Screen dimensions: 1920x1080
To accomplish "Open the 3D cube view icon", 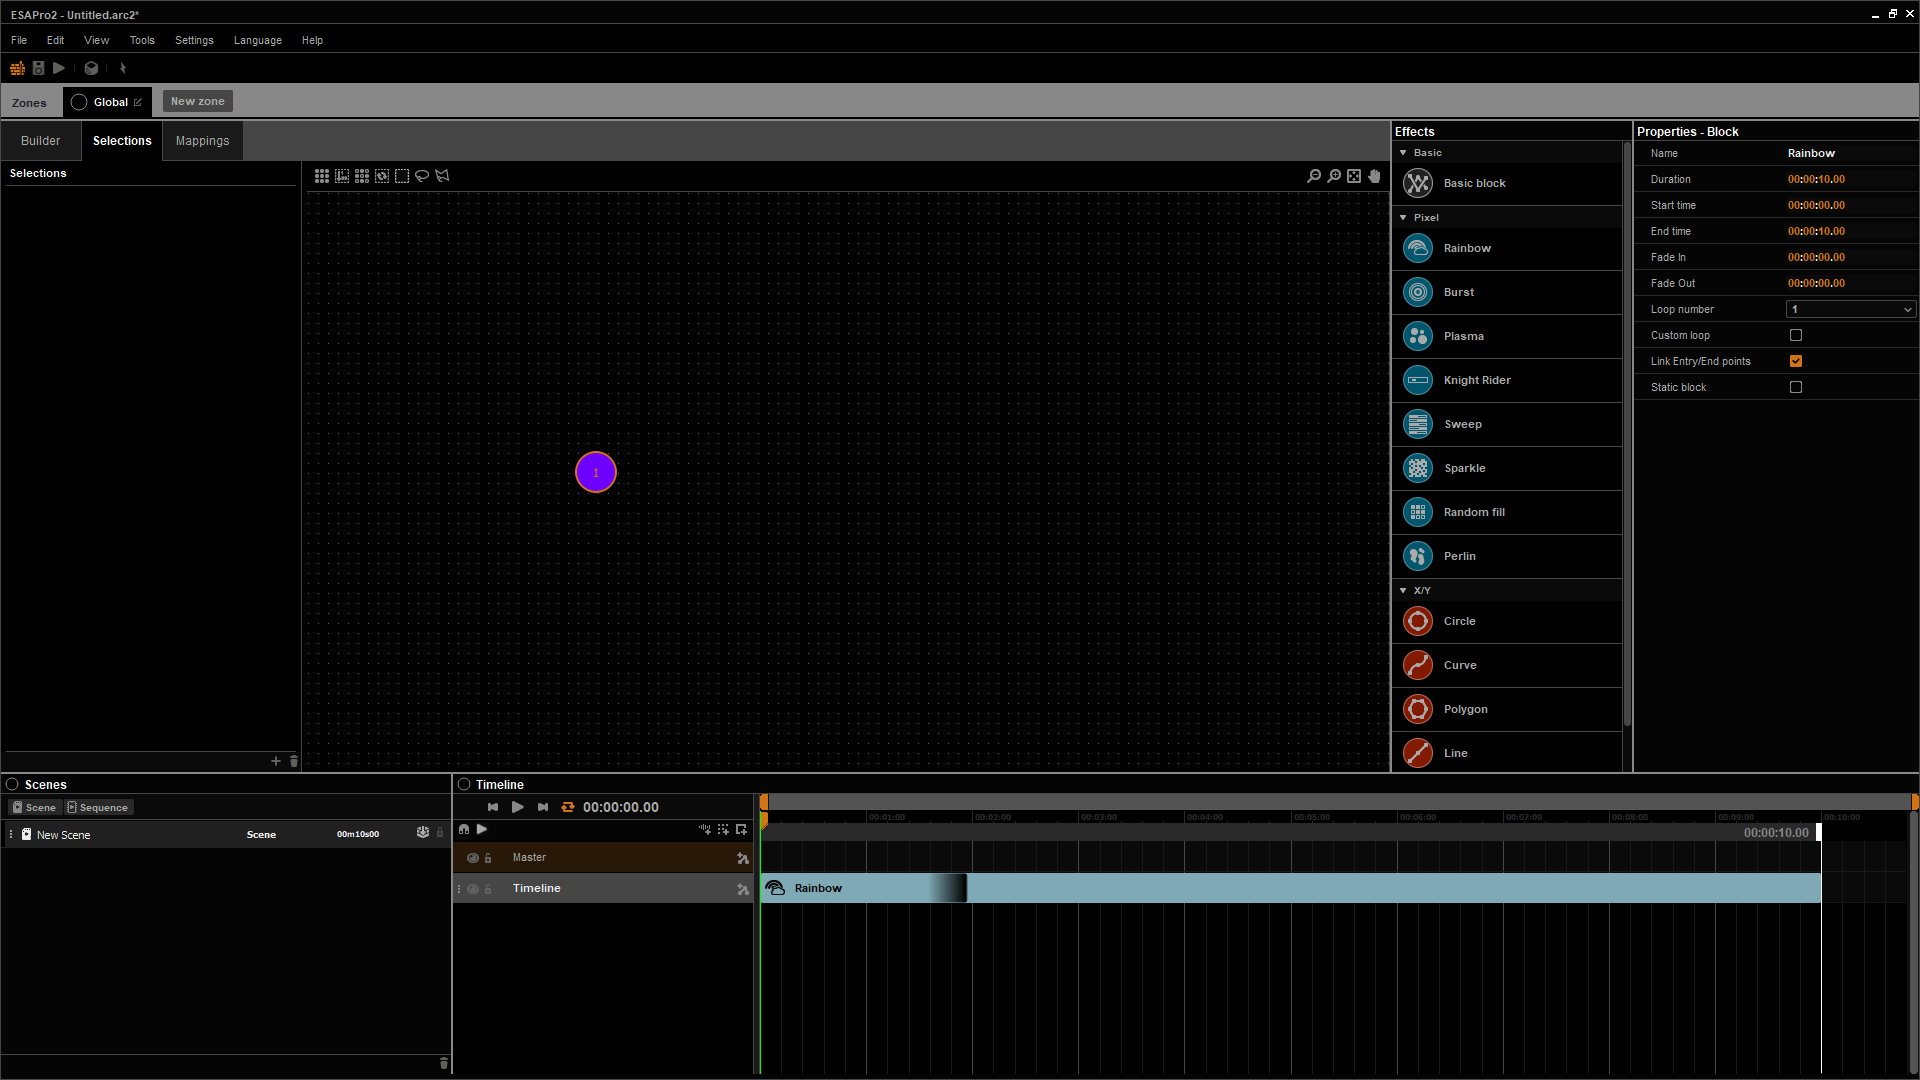I will point(91,68).
